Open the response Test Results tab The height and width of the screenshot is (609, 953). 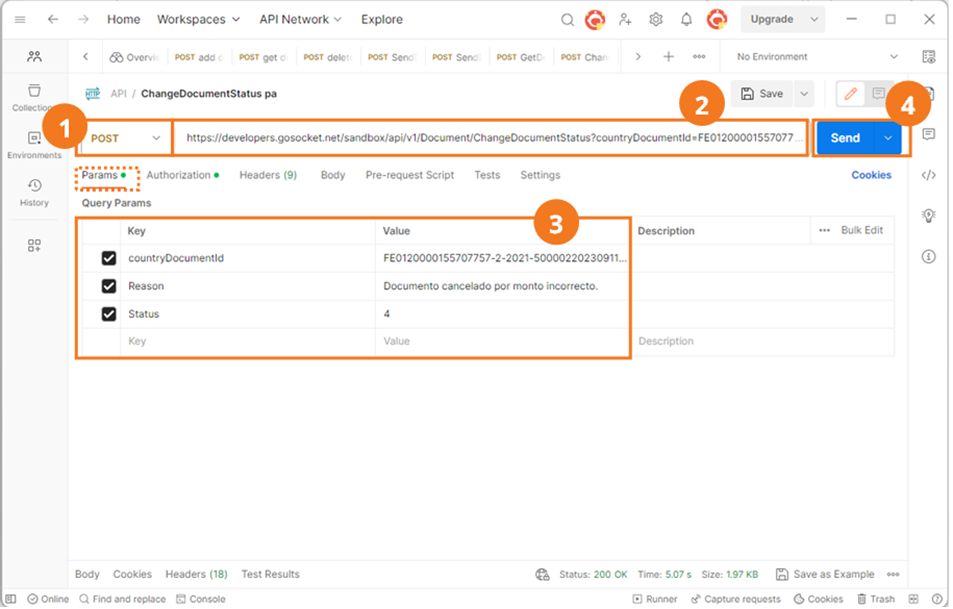270,575
